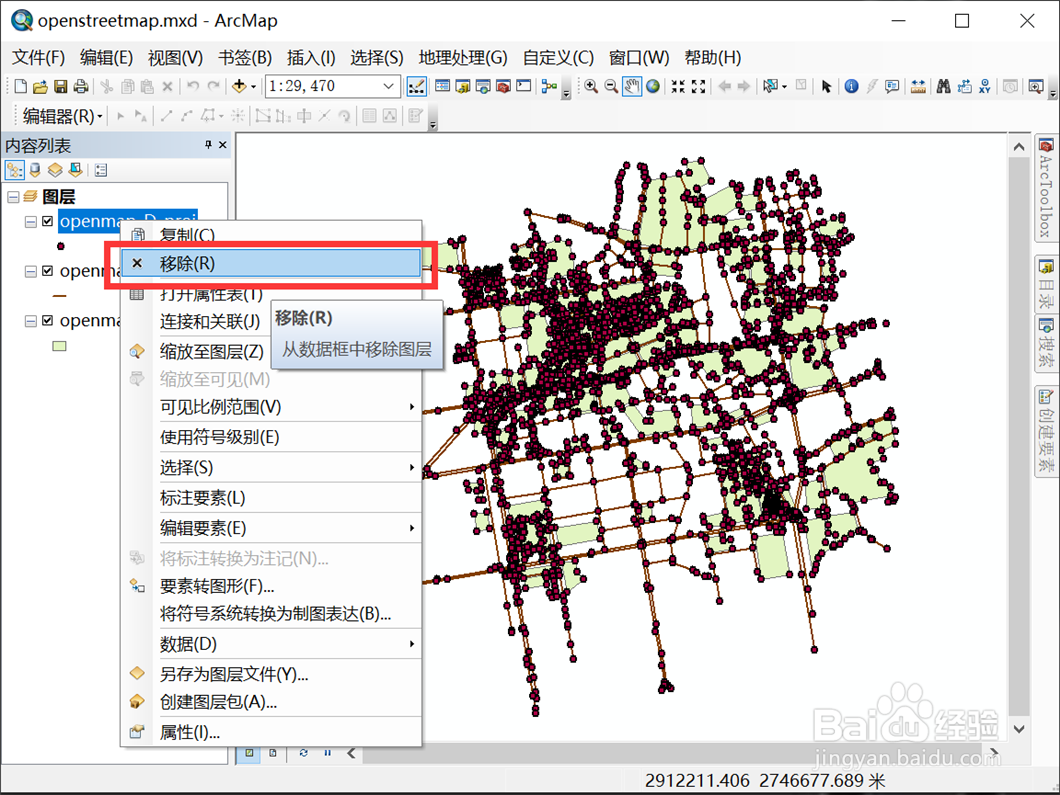
Task: Save the map with floppy icon
Action: [61, 87]
